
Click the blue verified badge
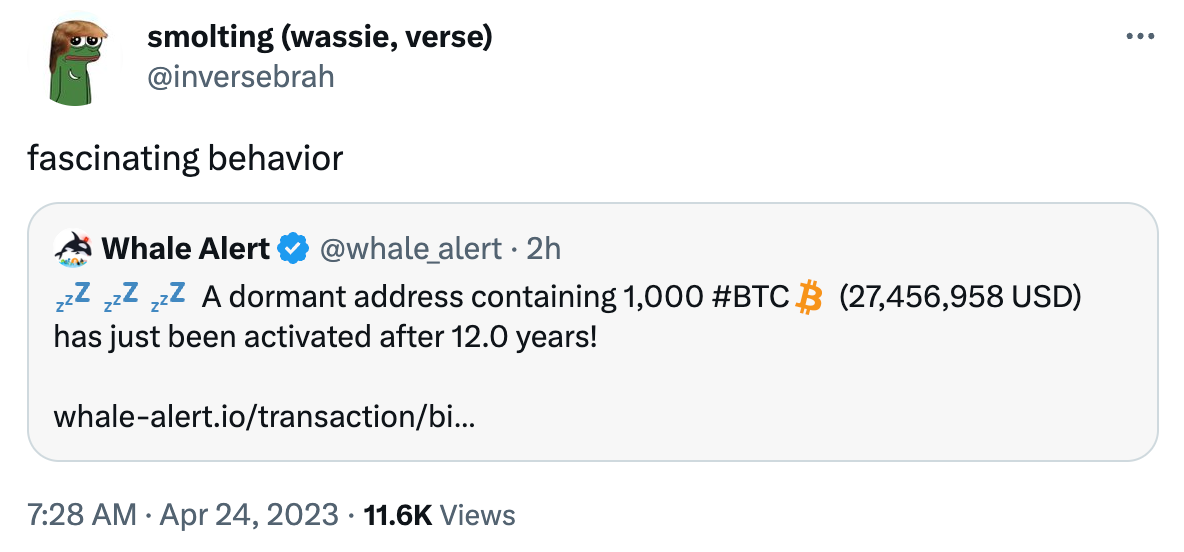[294, 248]
